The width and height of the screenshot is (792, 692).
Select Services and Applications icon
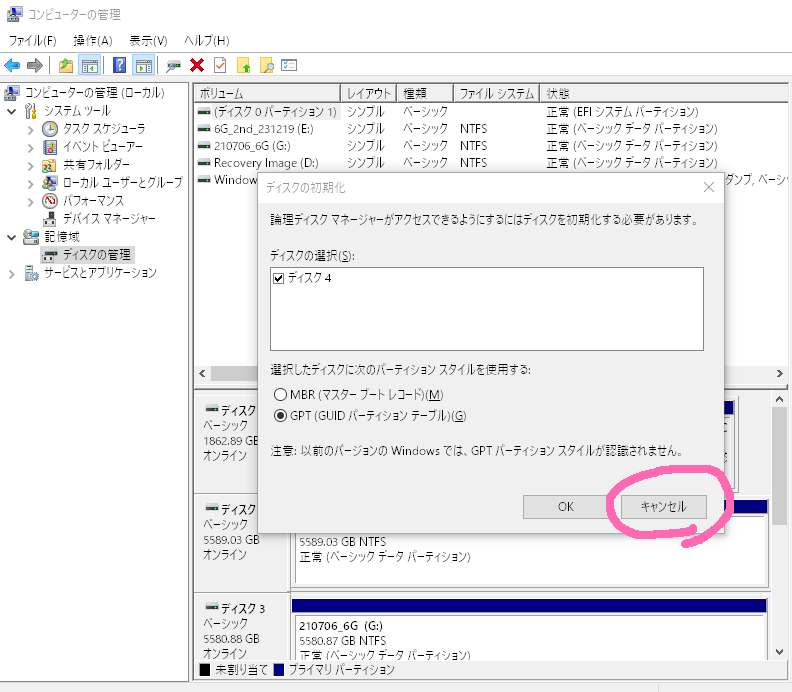pyautogui.click(x=31, y=273)
